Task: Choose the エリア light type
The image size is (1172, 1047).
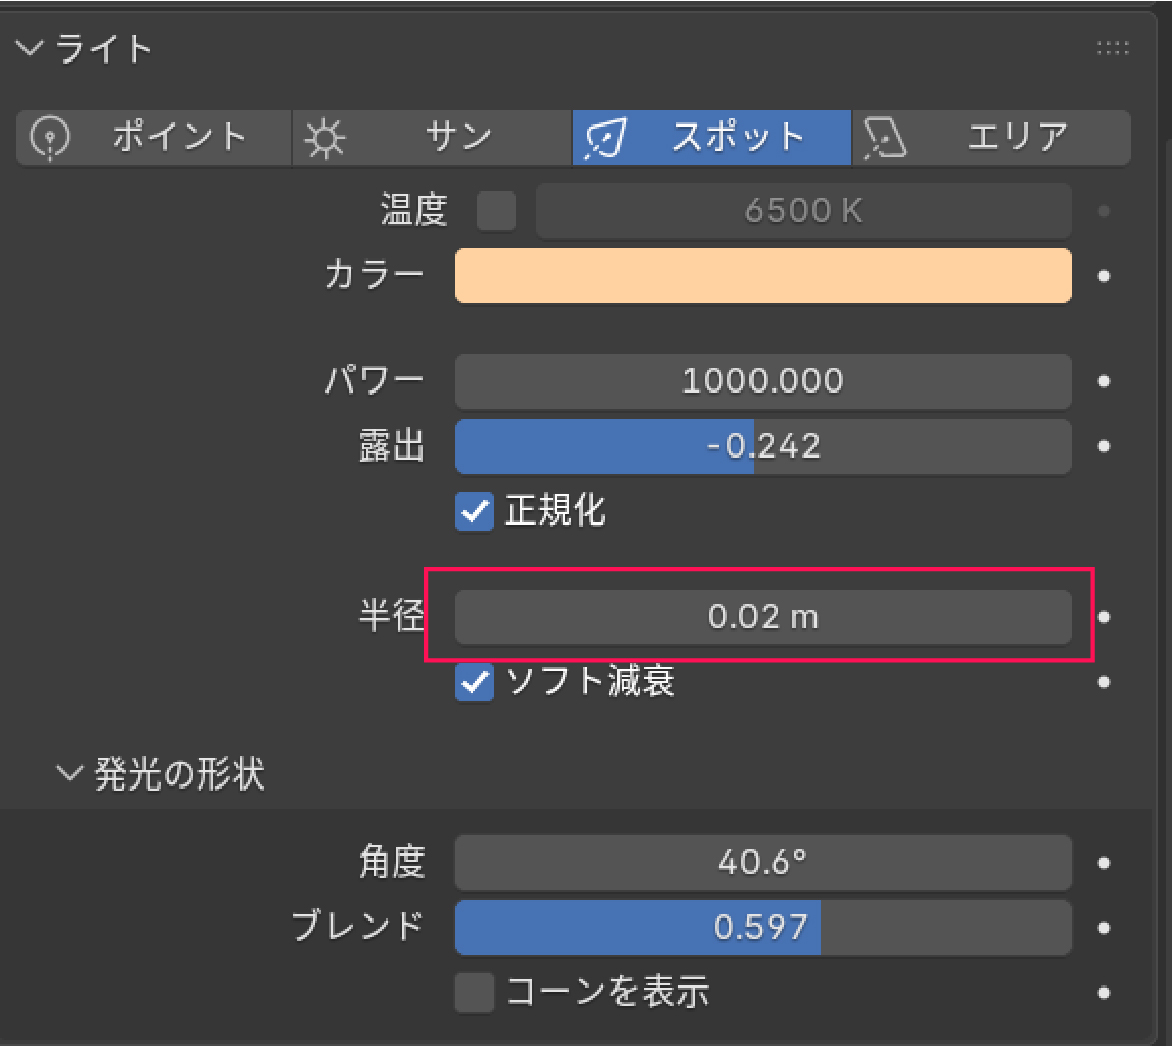Action: point(991,137)
